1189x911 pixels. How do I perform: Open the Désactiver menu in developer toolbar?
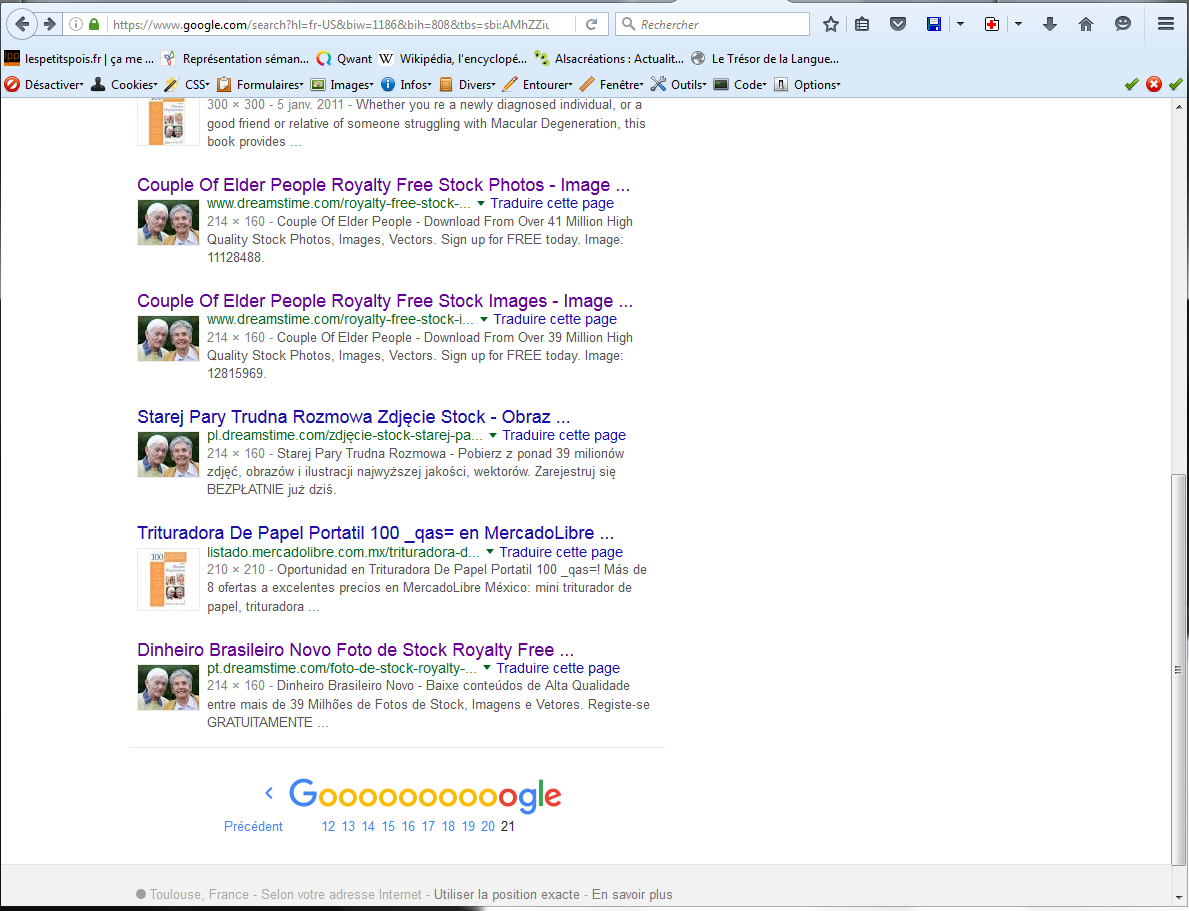pyautogui.click(x=45, y=85)
